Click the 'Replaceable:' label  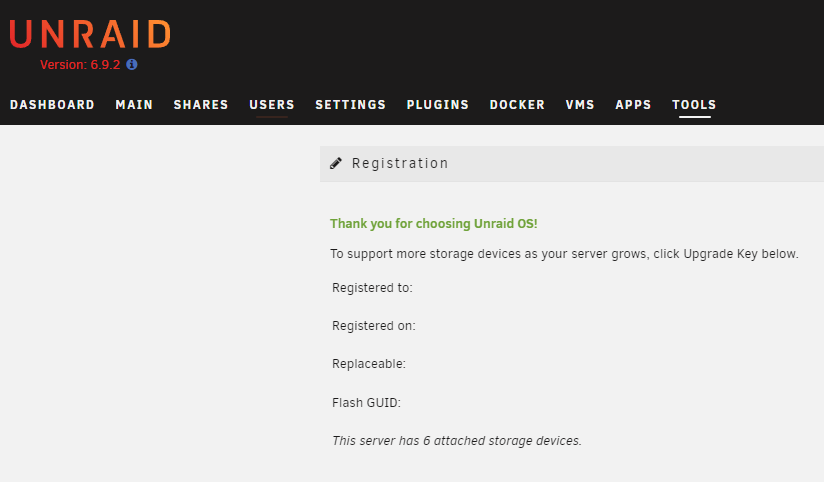368,364
